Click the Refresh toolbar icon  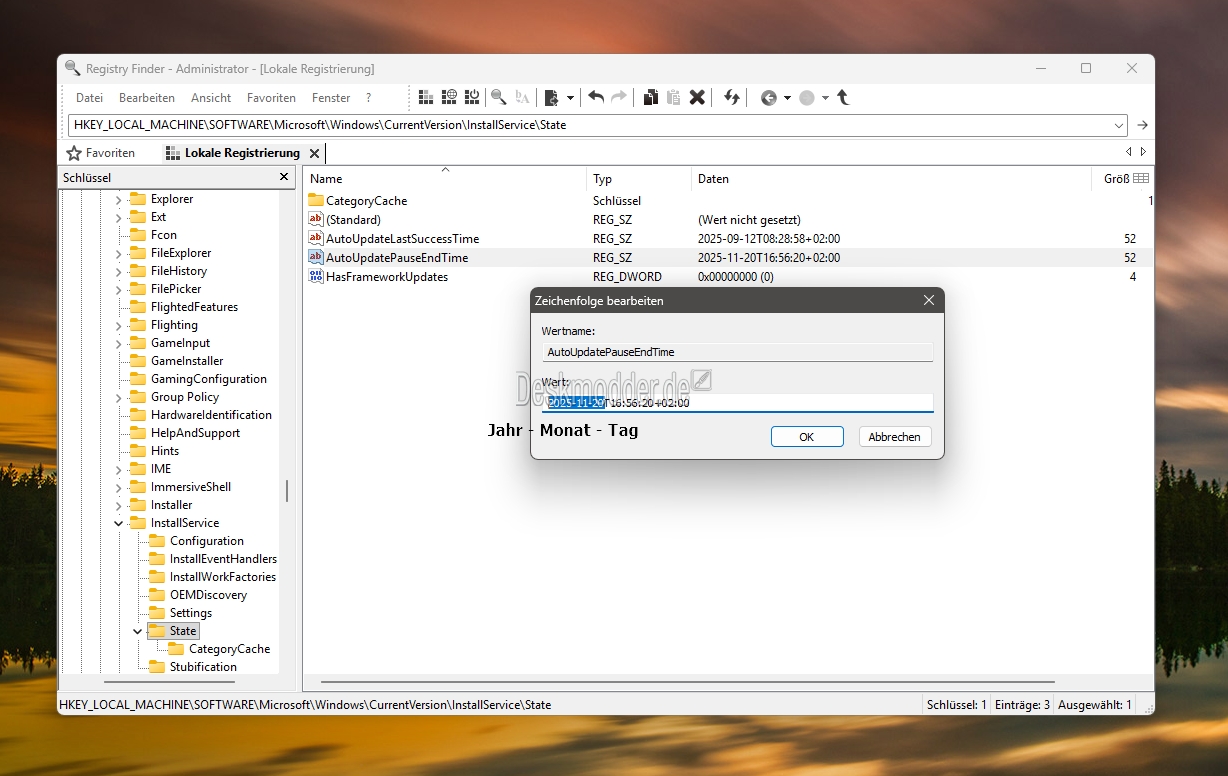pos(732,97)
